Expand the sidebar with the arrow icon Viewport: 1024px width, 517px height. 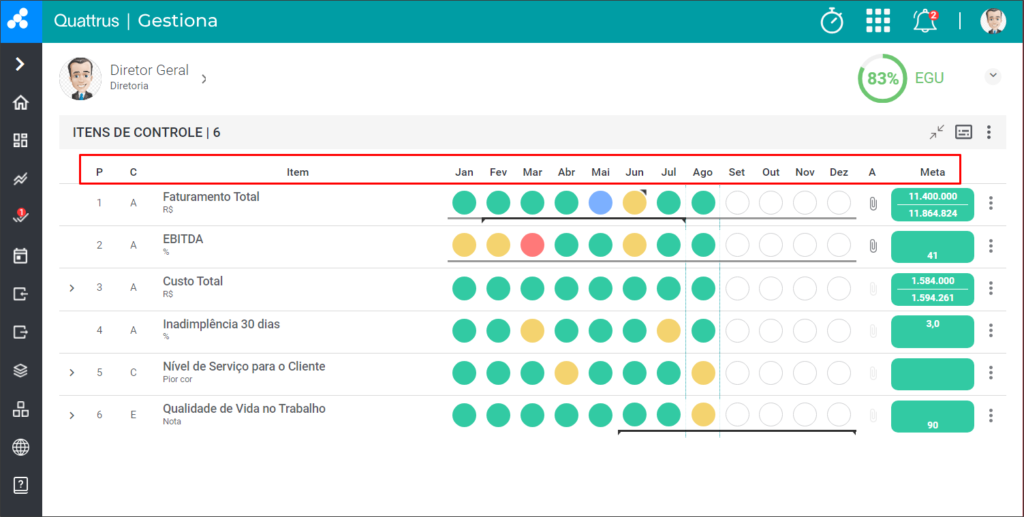[x=20, y=63]
